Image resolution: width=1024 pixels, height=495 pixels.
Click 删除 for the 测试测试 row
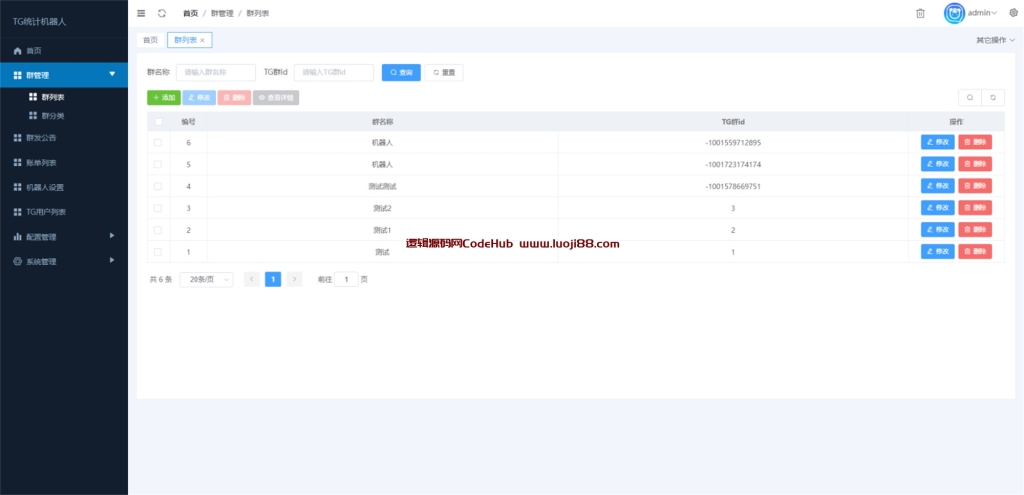coord(975,186)
